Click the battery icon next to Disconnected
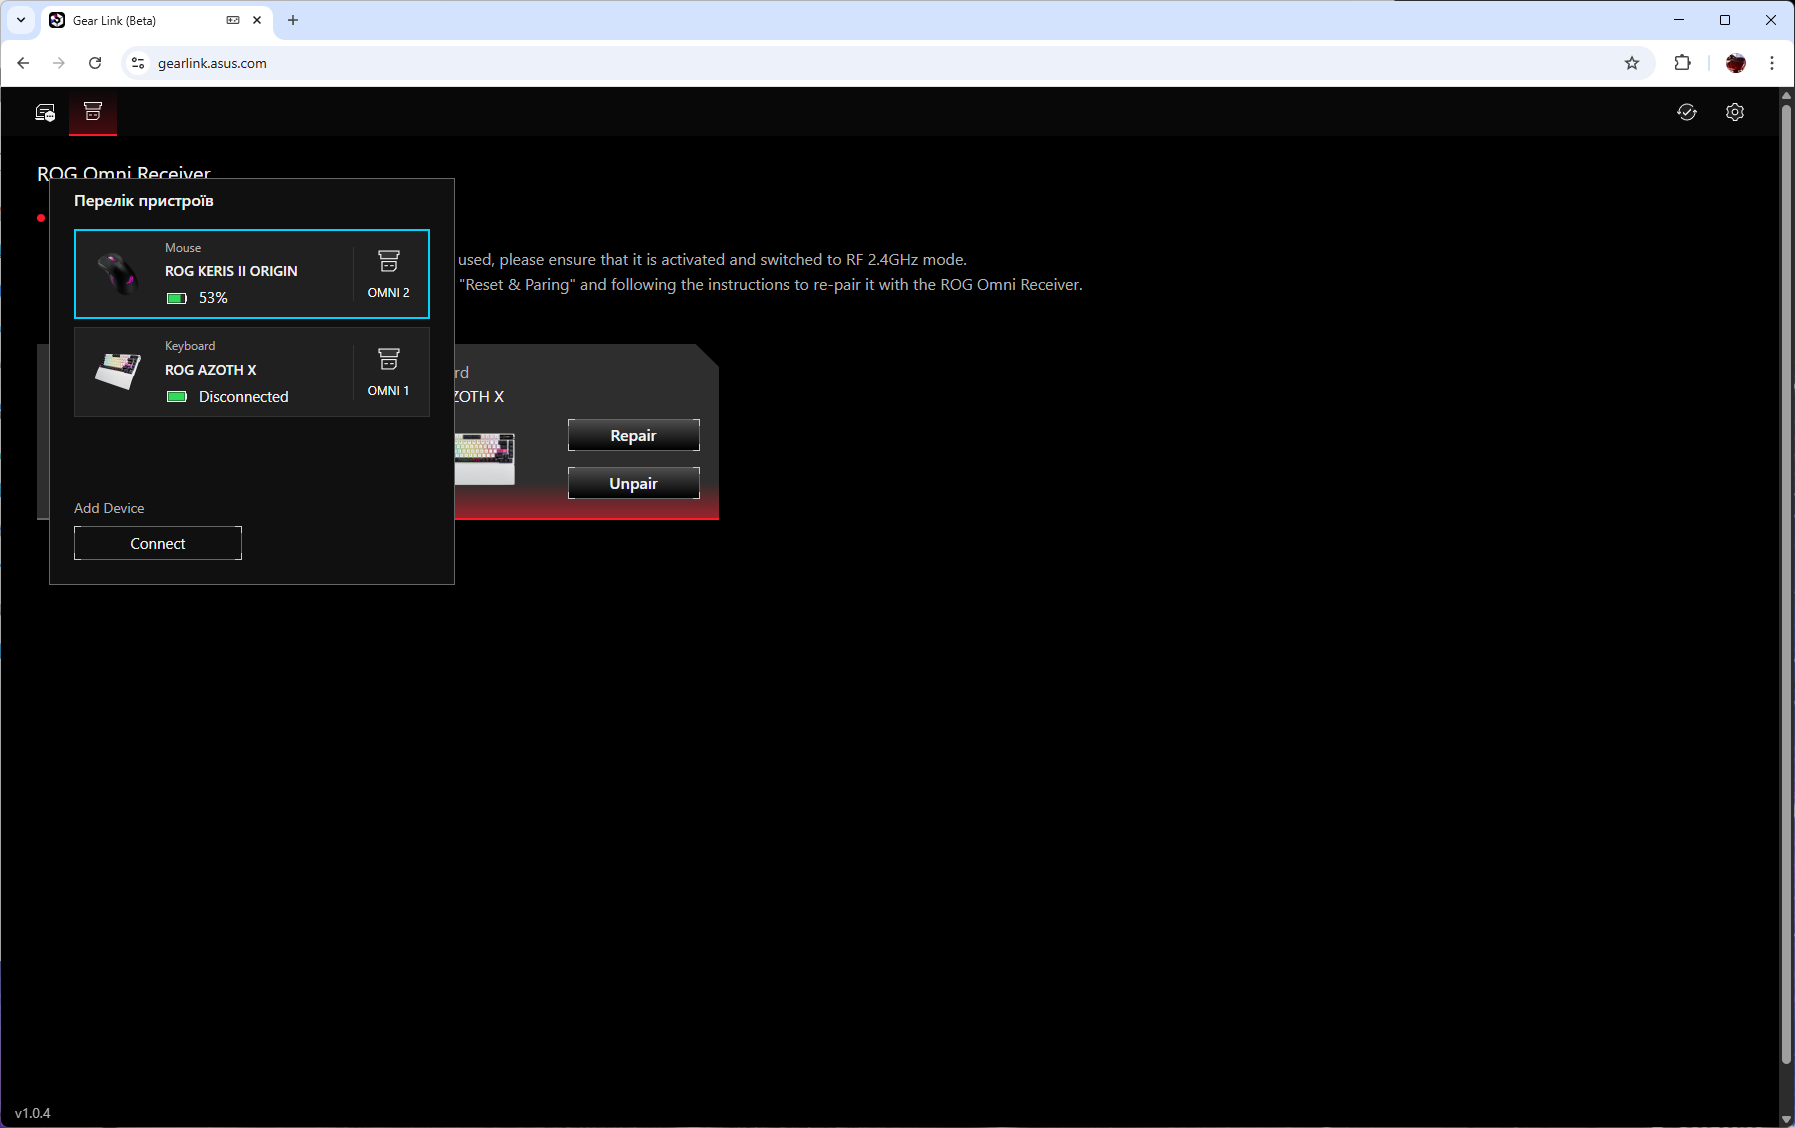The width and height of the screenshot is (1795, 1128). click(177, 397)
